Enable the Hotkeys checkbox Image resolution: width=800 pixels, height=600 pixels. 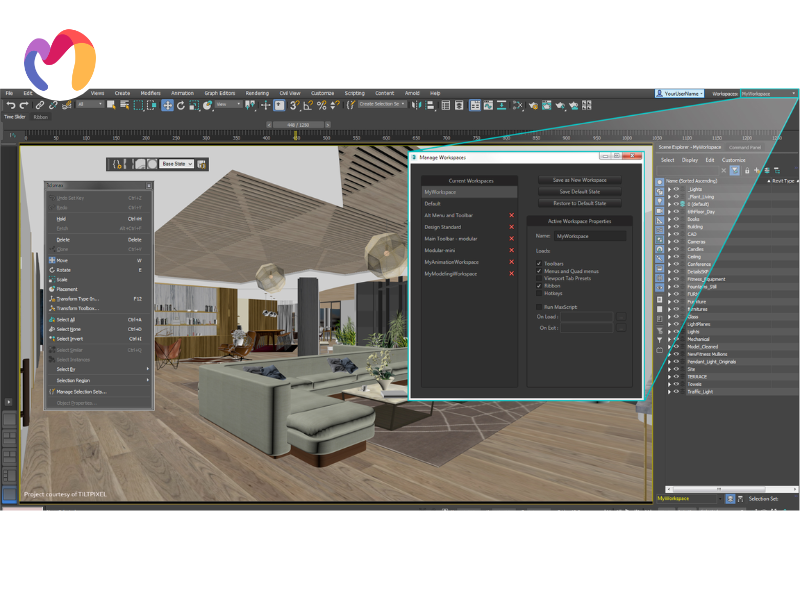coord(538,293)
